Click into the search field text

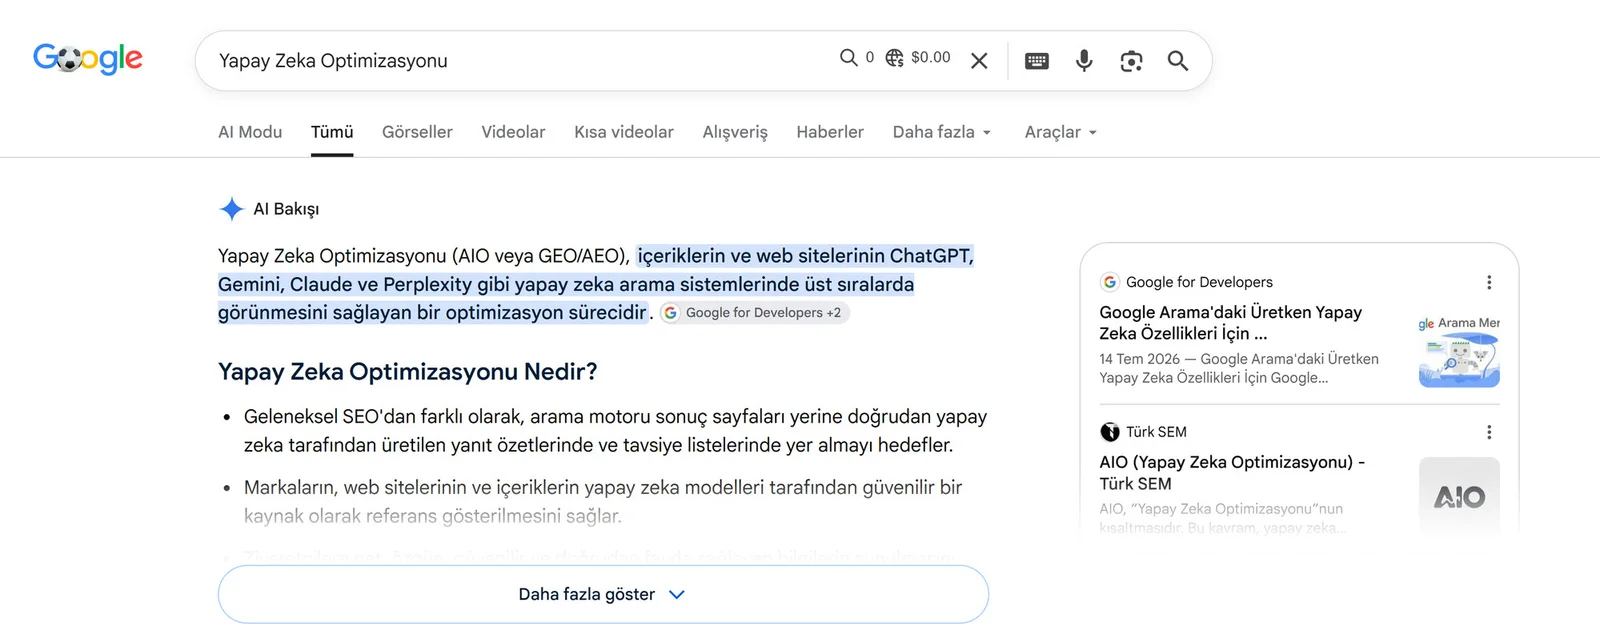click(333, 61)
